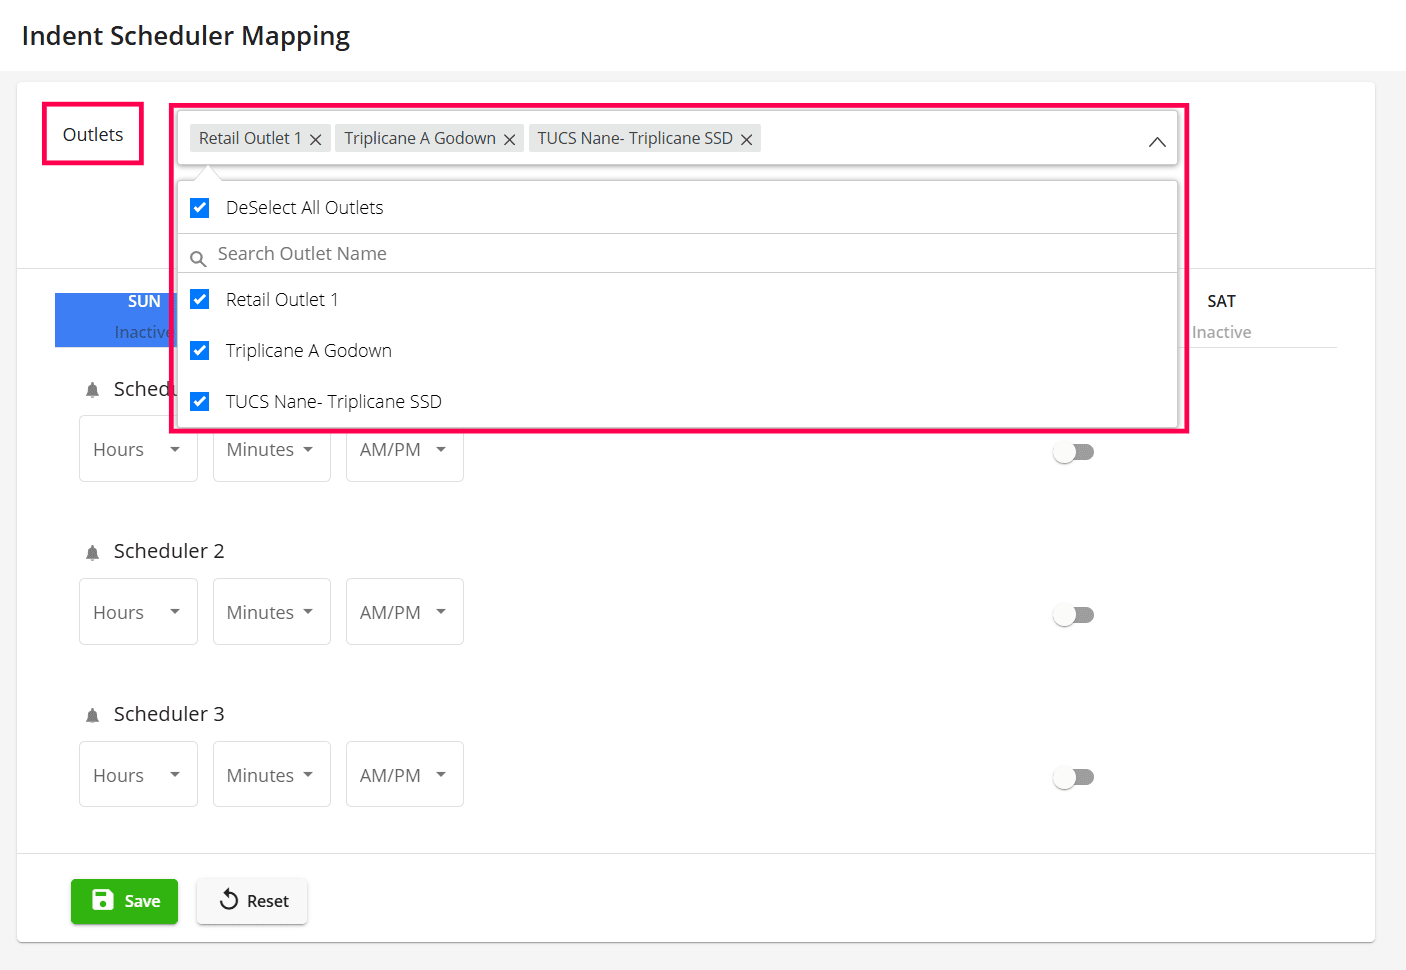1406x970 pixels.
Task: Uncheck the Retail Outlet 1 checkbox
Action: [200, 300]
